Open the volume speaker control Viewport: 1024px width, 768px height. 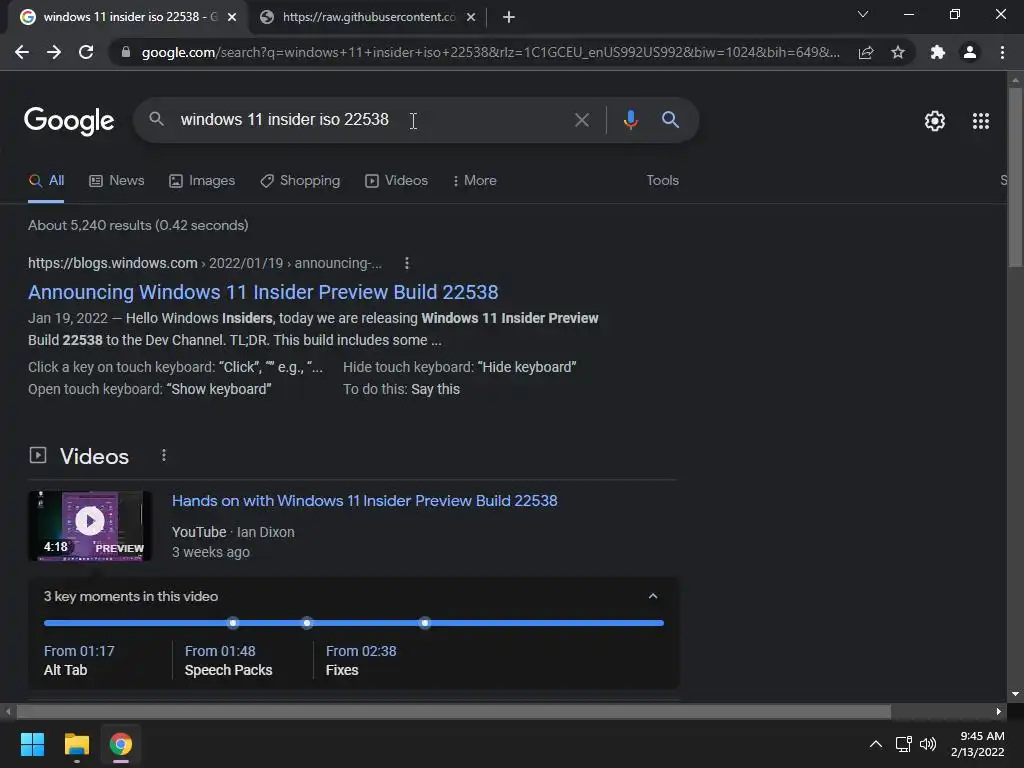tap(927, 744)
